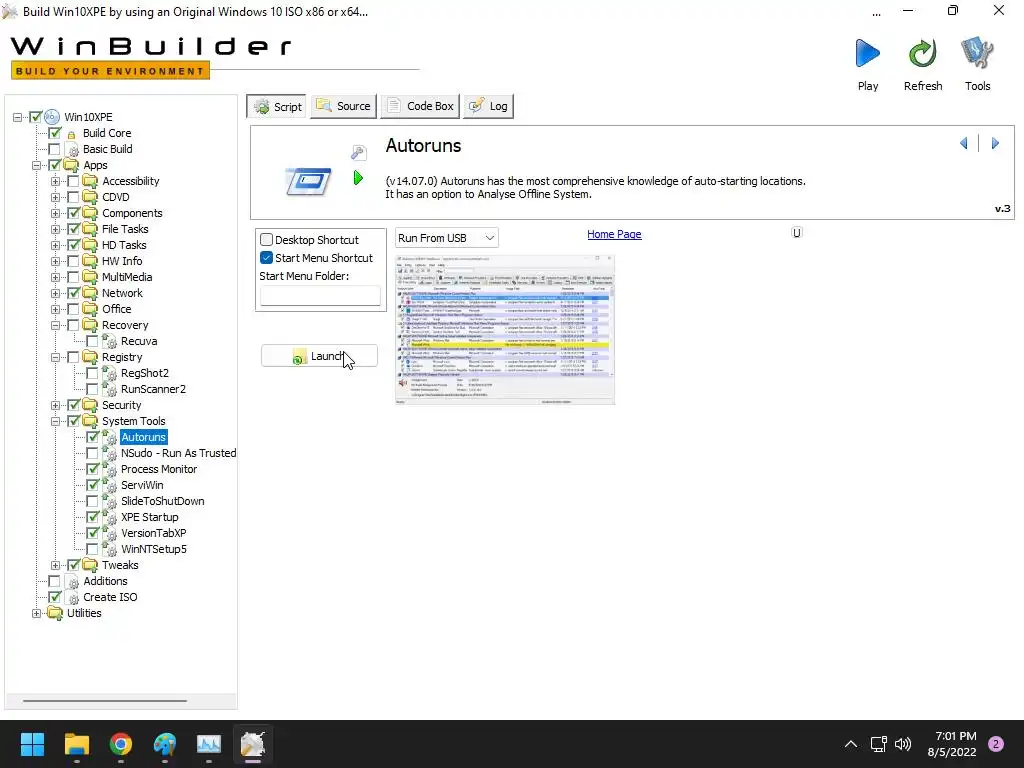Click the Start Menu Folder input field
This screenshot has width=1024, height=768.
click(x=320, y=296)
